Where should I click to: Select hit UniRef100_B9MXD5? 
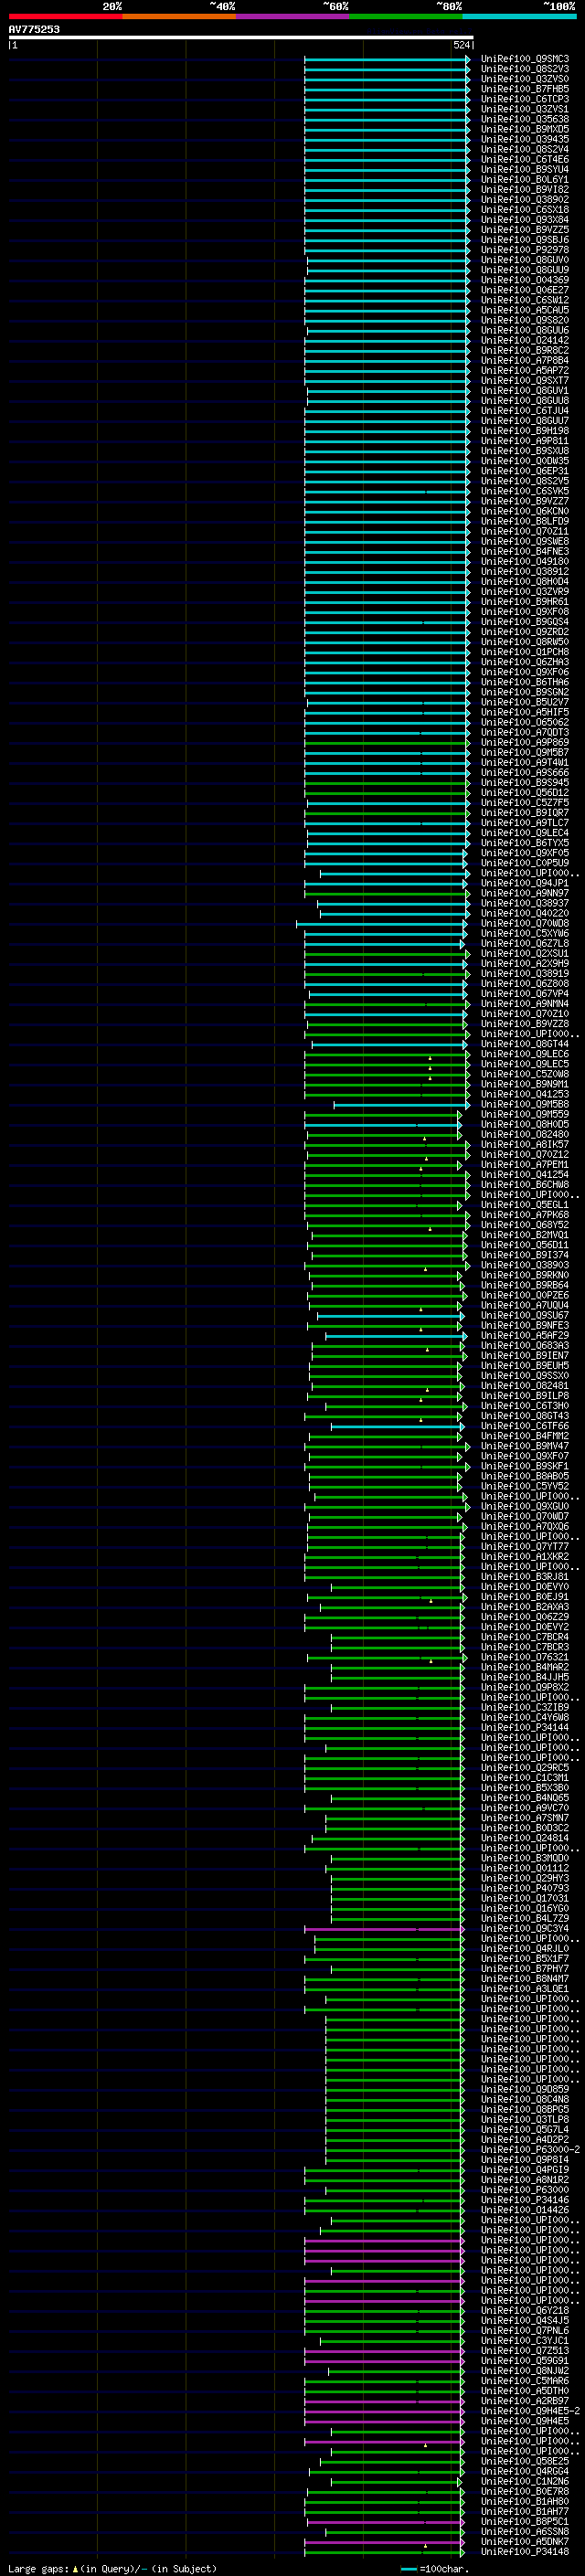pos(525,129)
